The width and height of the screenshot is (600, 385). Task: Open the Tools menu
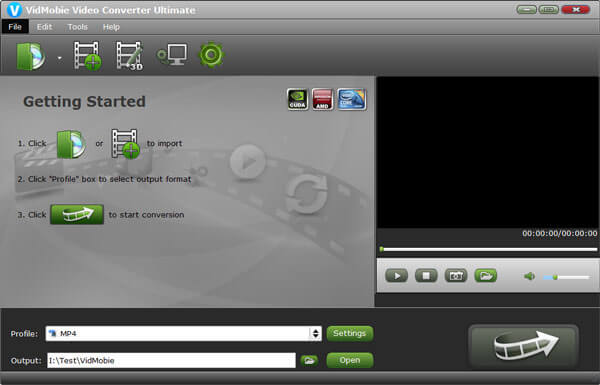click(78, 27)
